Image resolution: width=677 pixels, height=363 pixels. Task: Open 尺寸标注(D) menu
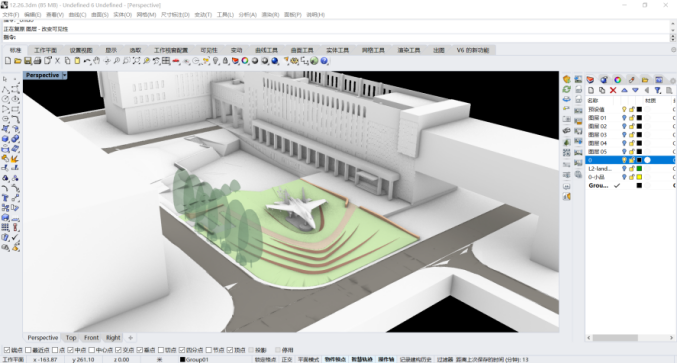point(175,15)
